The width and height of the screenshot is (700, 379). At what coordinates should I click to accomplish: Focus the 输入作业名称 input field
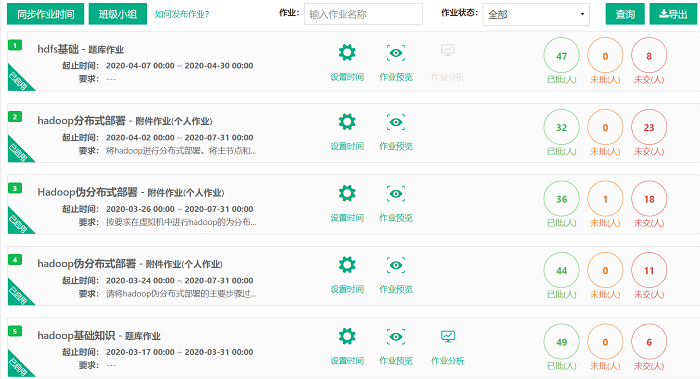(x=363, y=14)
